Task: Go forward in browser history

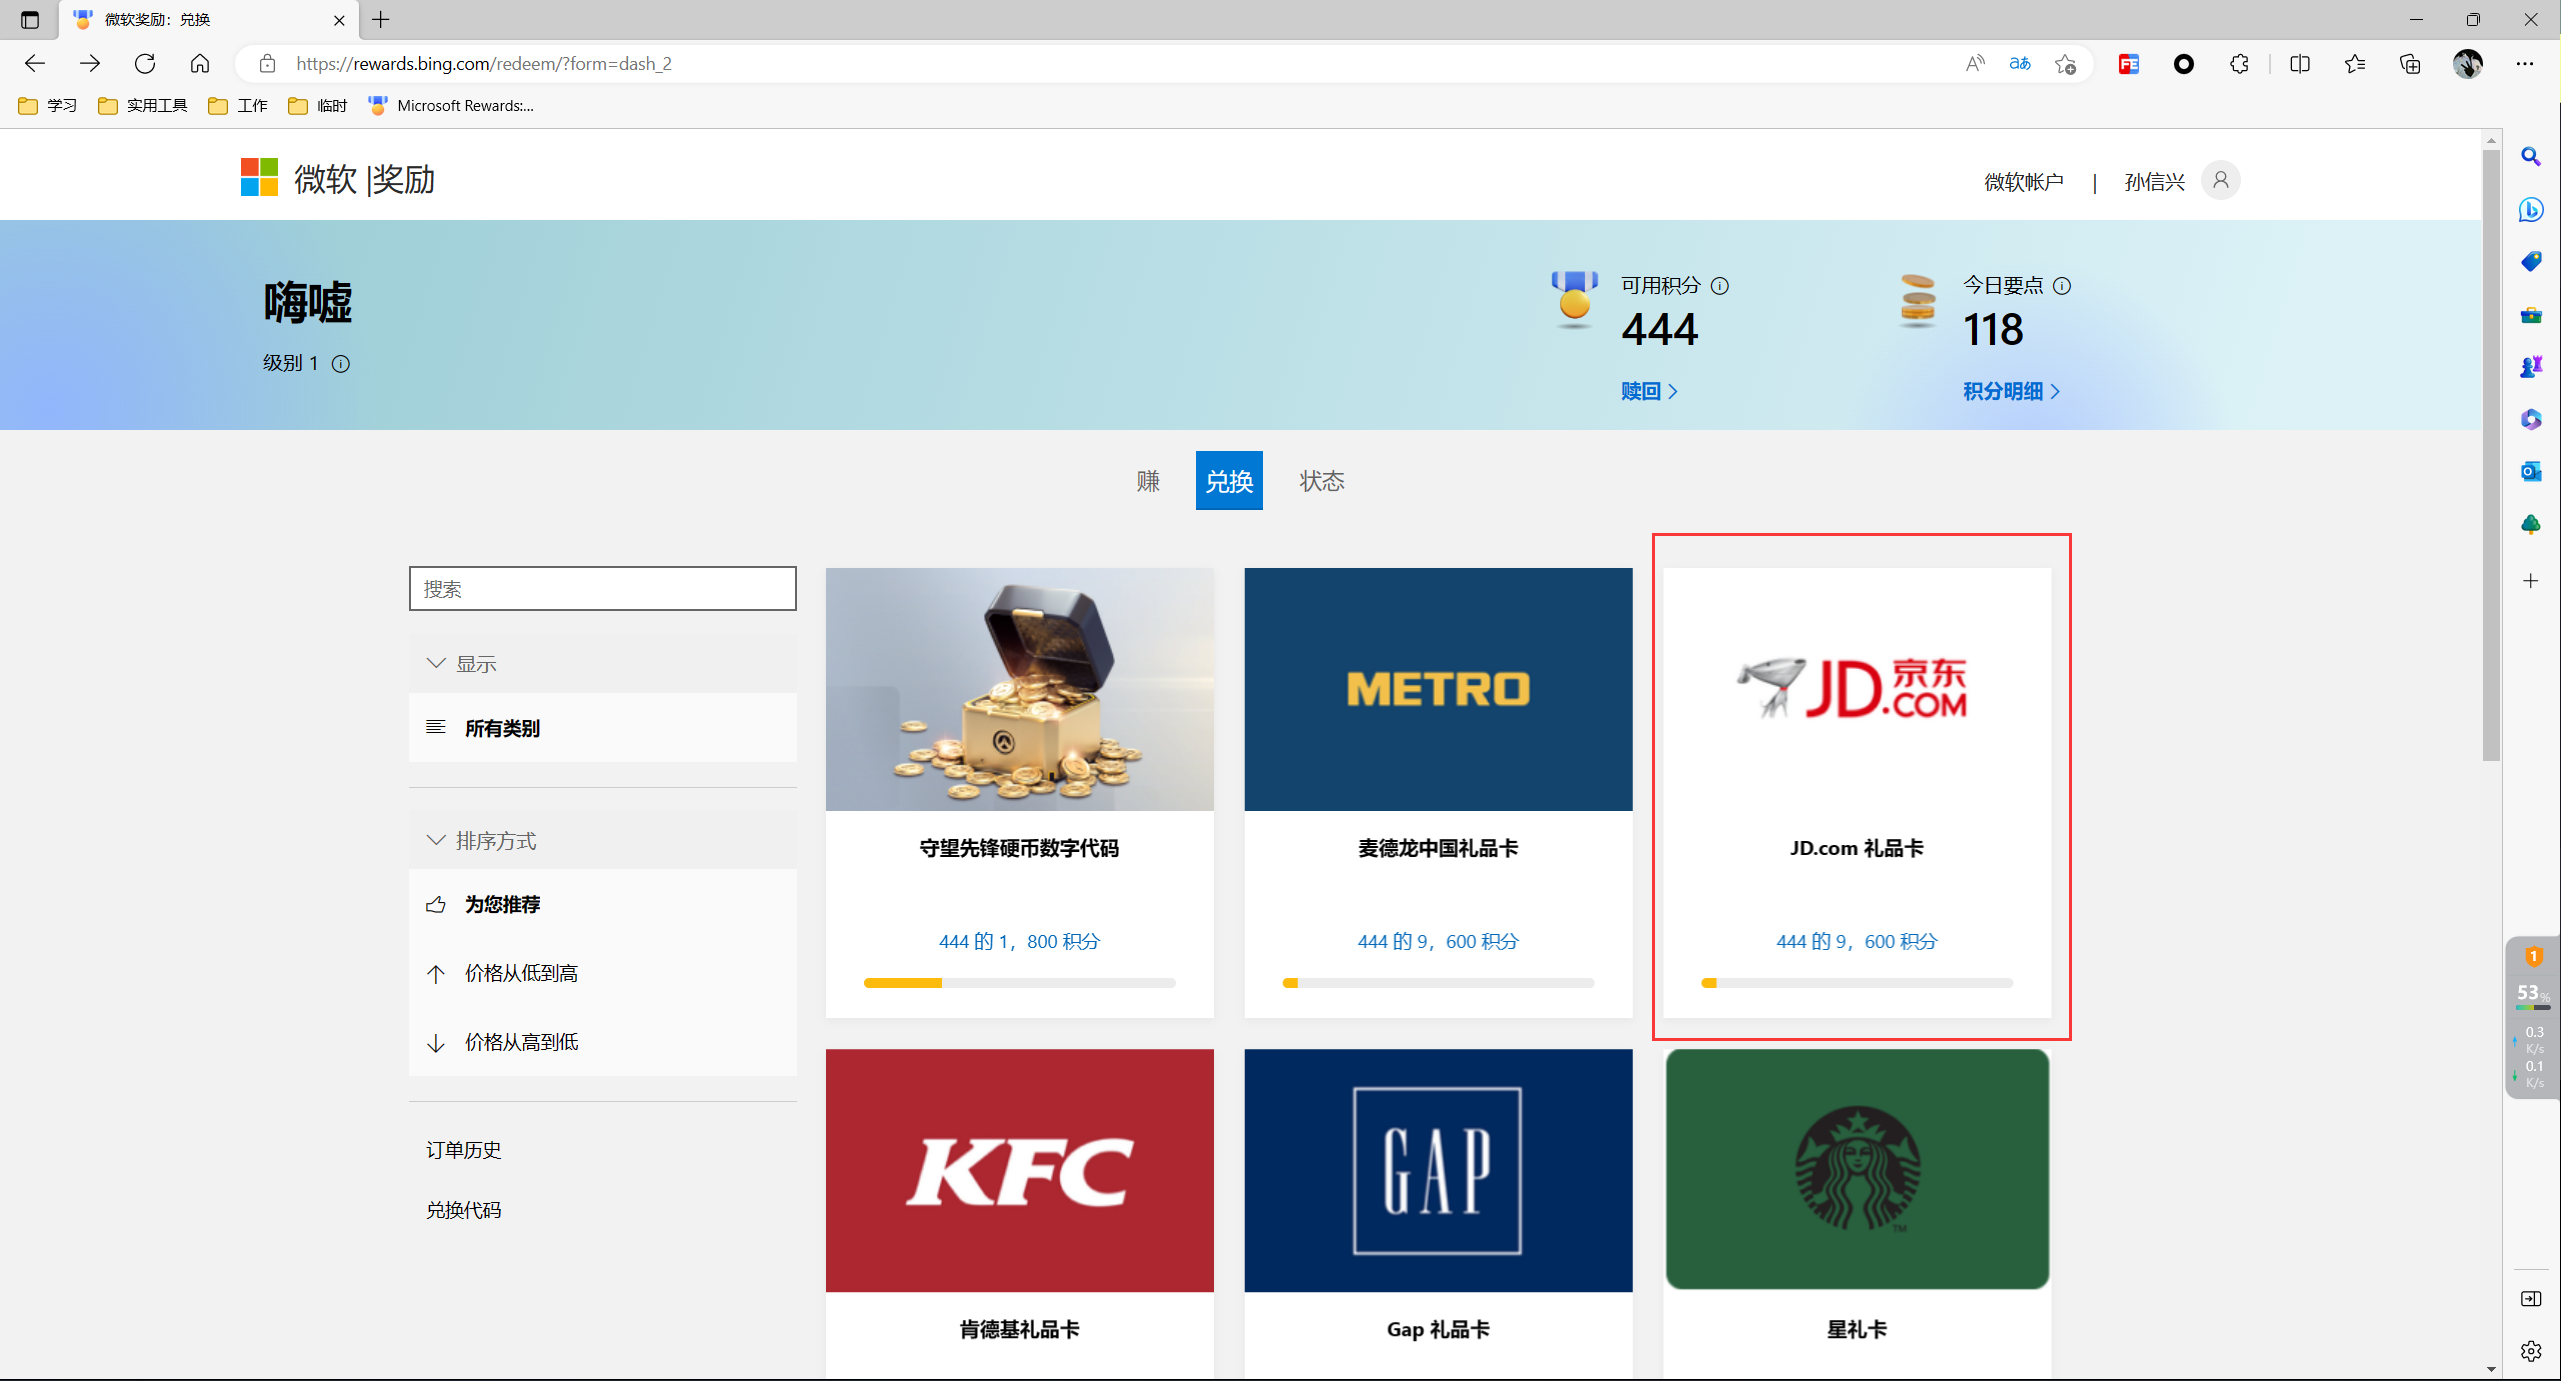Action: (x=90, y=64)
